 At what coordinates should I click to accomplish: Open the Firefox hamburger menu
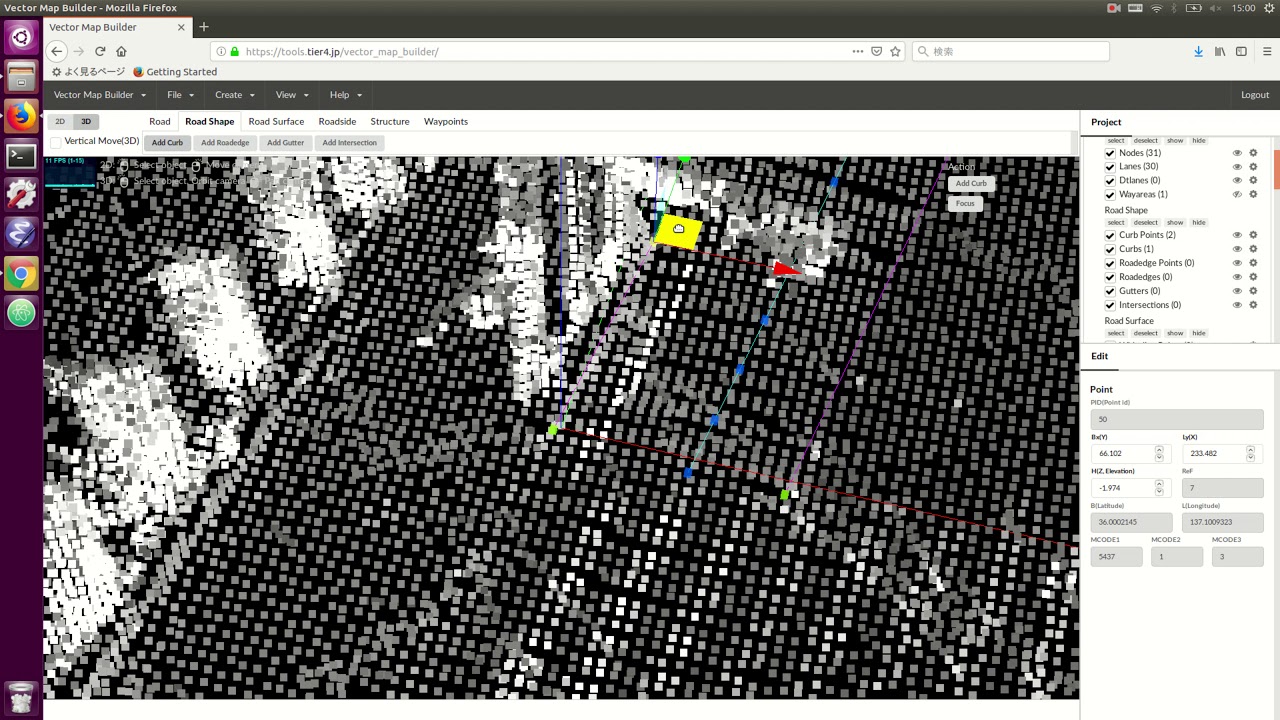pos(1265,51)
